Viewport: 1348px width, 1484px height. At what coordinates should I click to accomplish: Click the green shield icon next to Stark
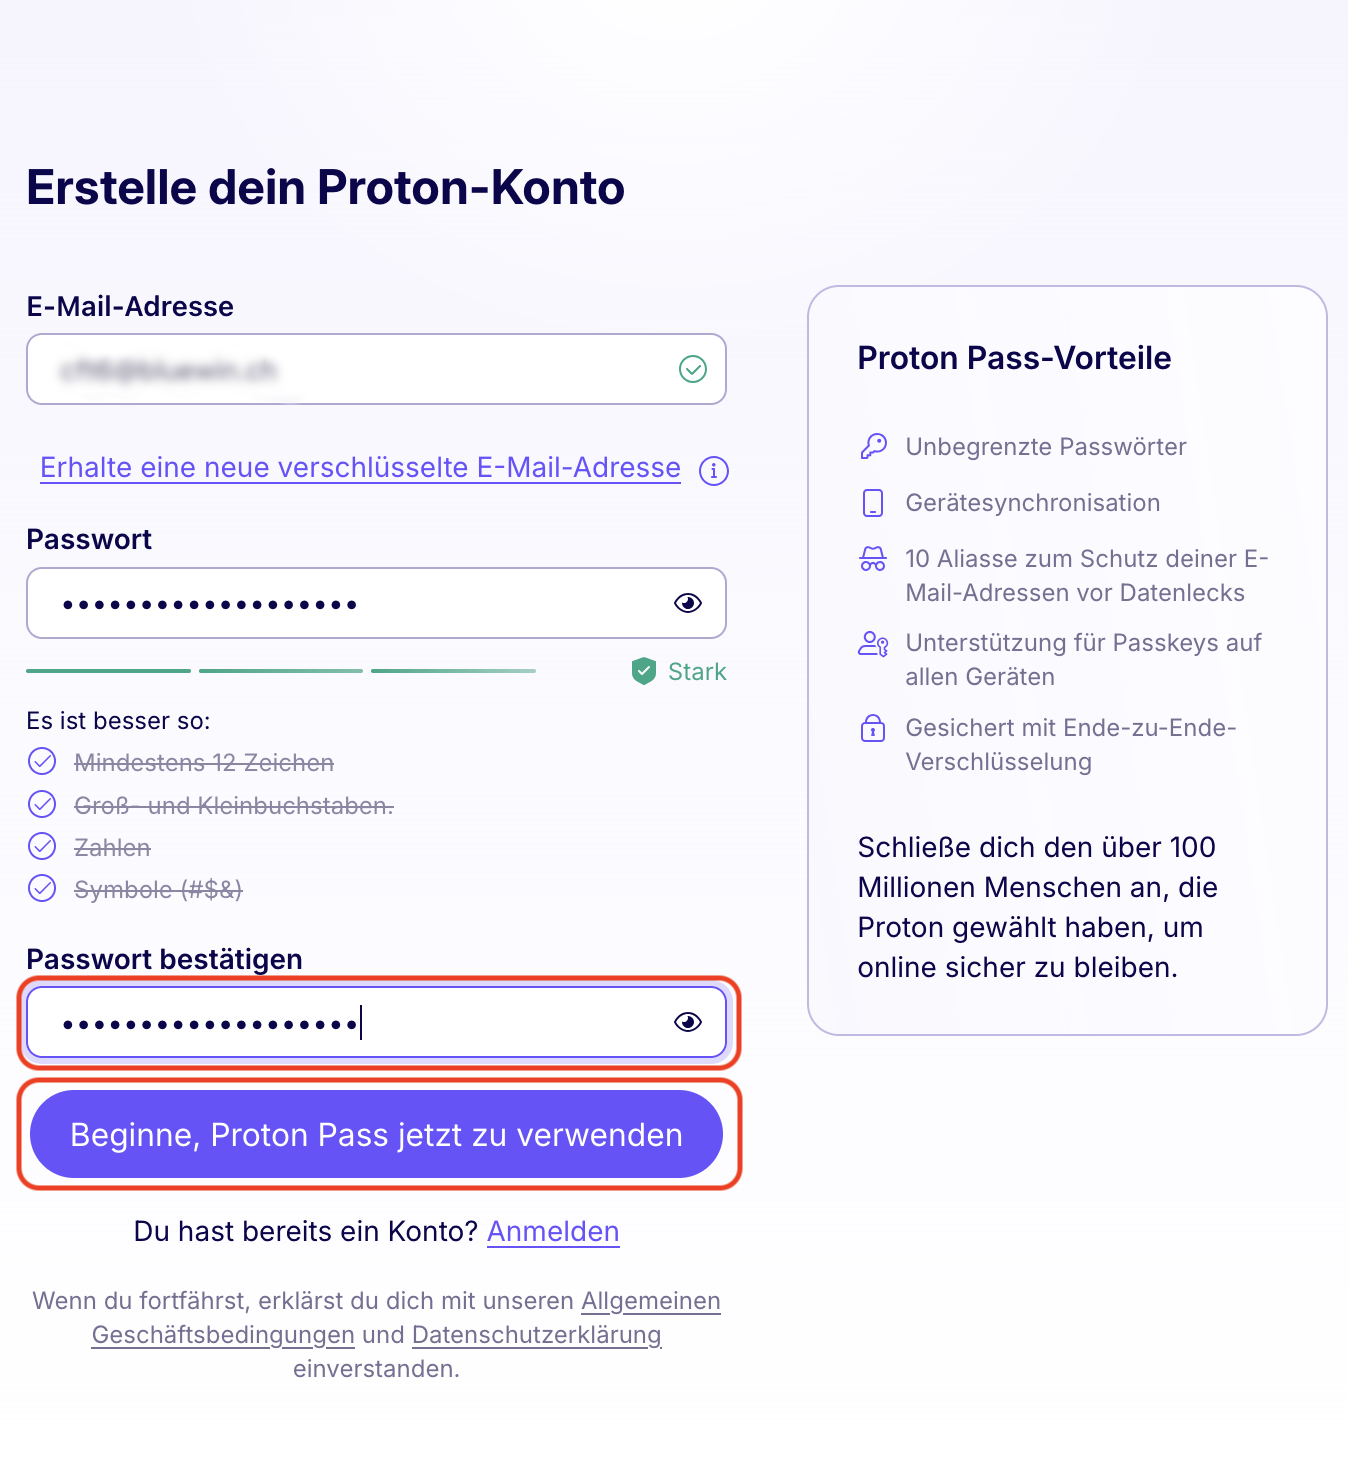(x=644, y=671)
